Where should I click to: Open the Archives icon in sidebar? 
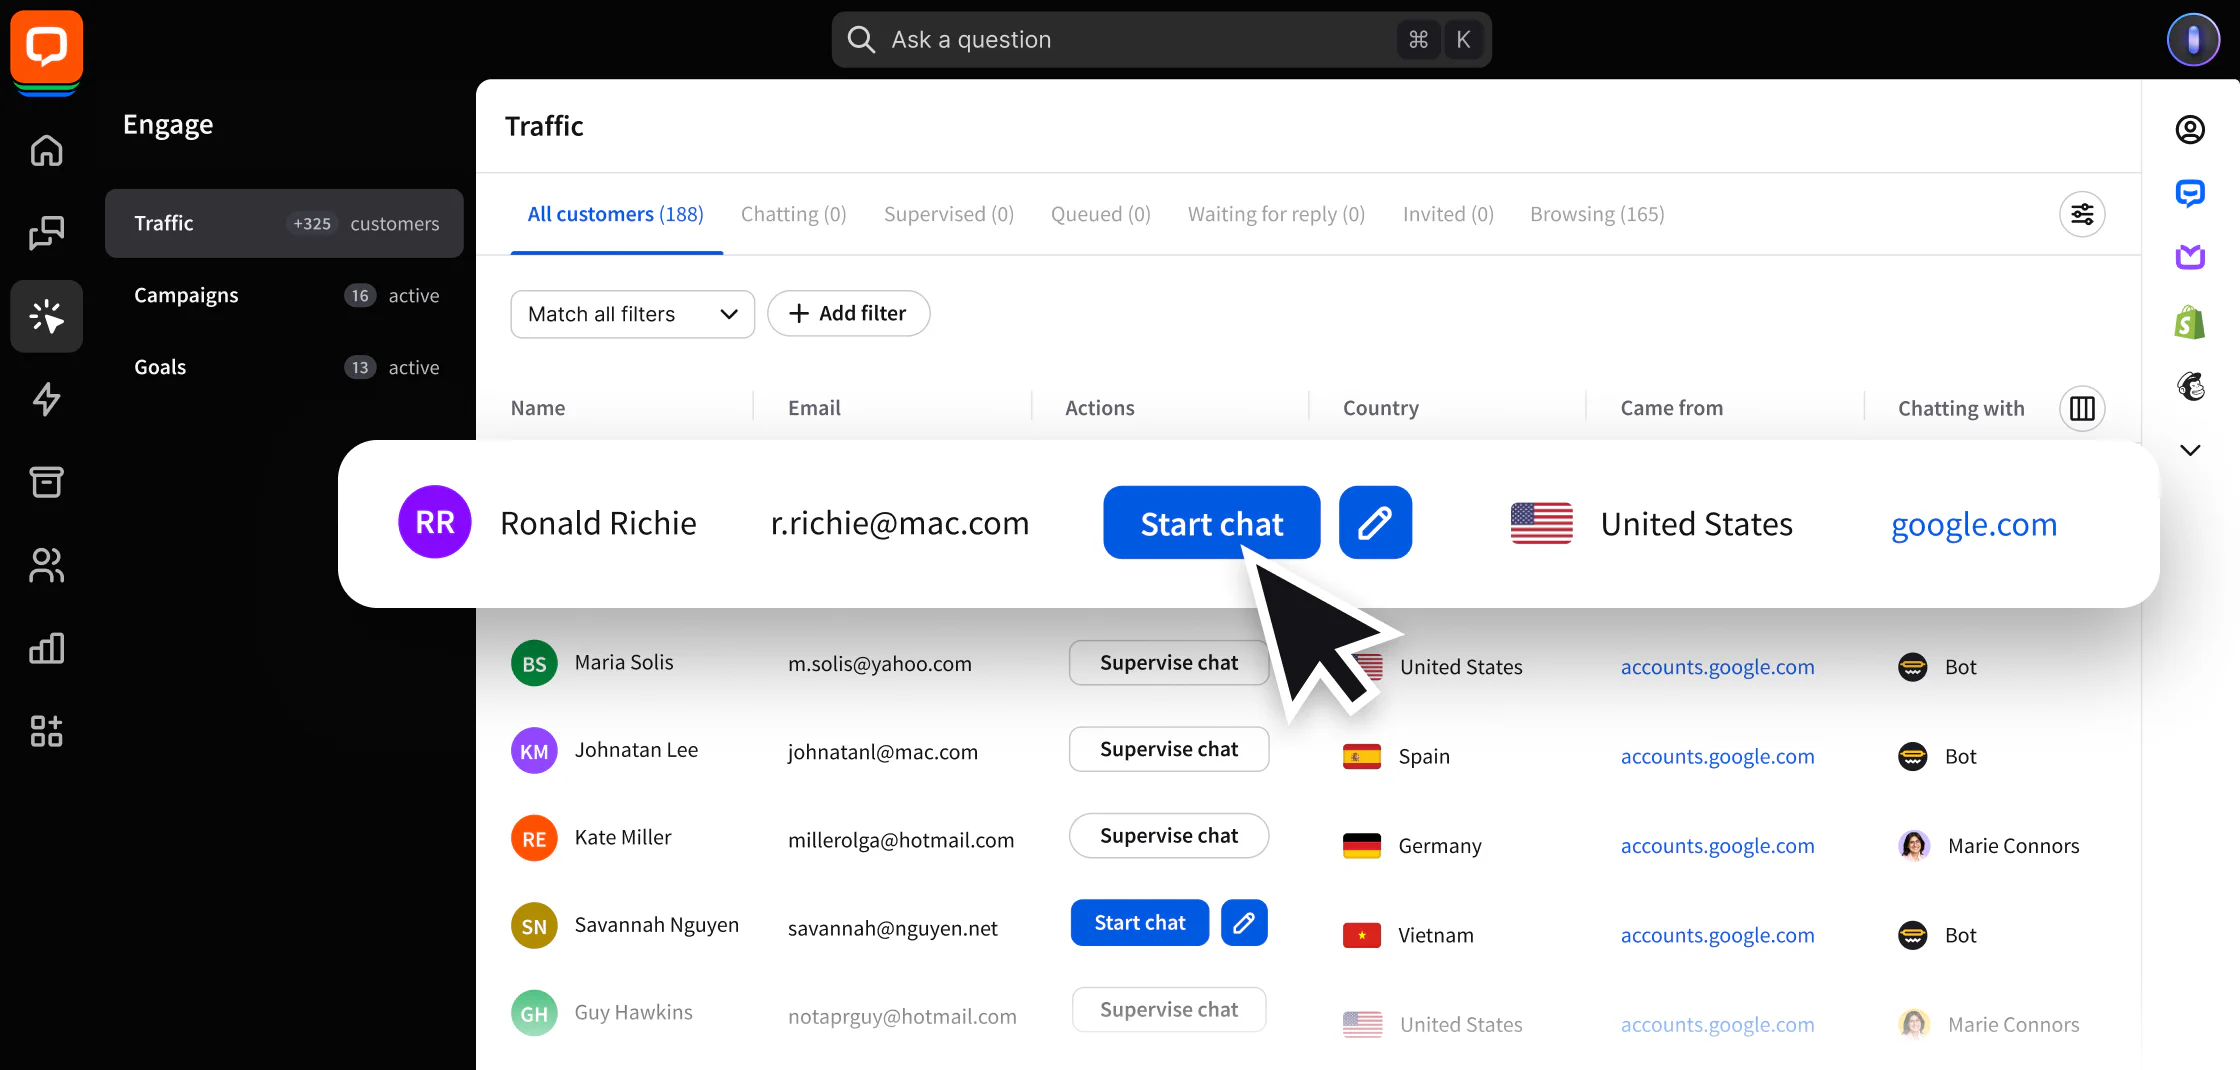click(x=46, y=482)
